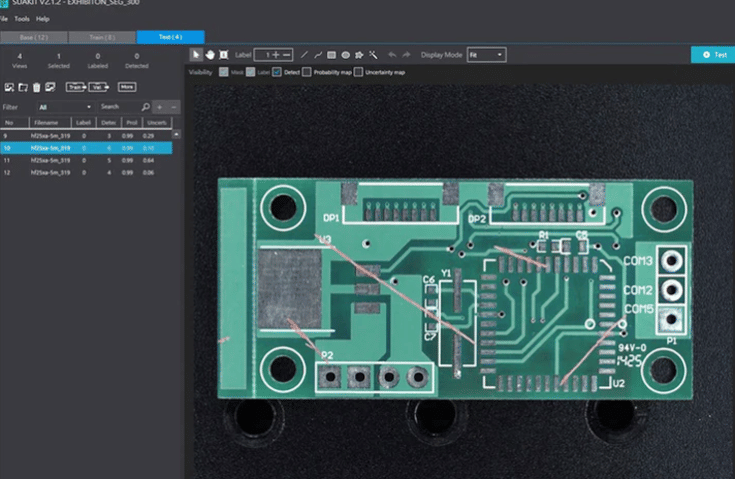Image resolution: width=735 pixels, height=479 pixels.
Task: Click the search magnifier icon
Action: tap(145, 106)
